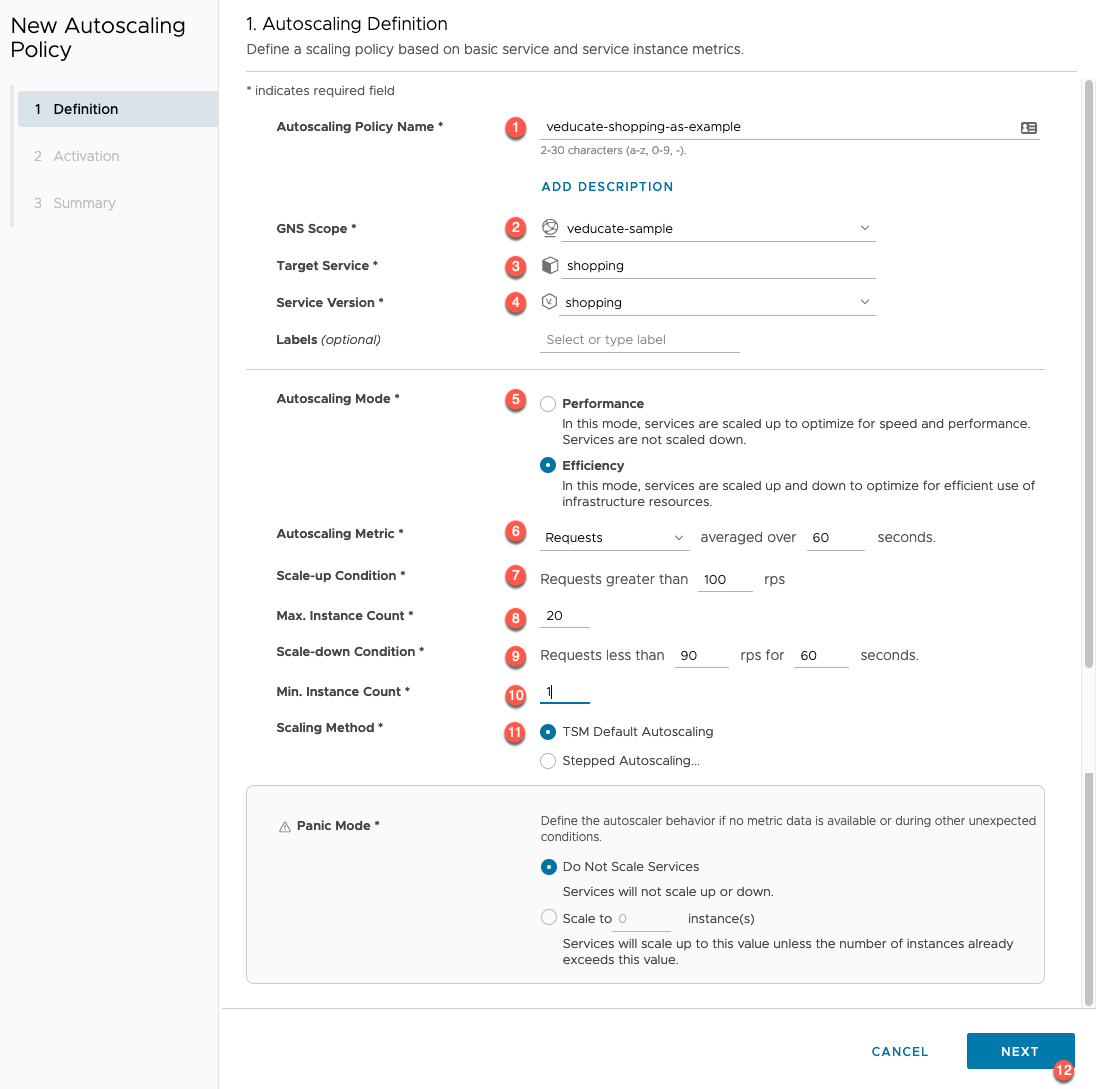This screenshot has height=1089, width=1098.
Task: Click the '2-30 characters (a-z, 0-9, -).' hint
Action: pos(613,151)
